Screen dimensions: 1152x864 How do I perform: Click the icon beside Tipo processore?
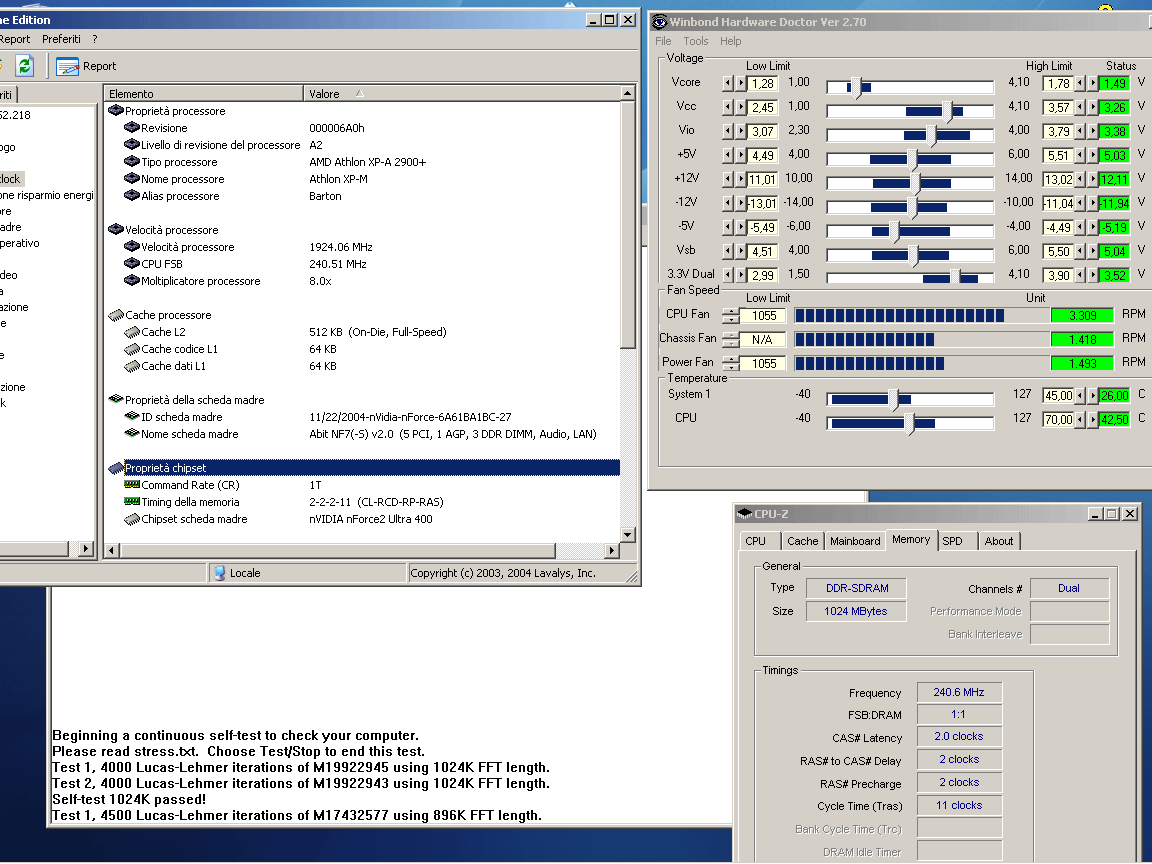pyautogui.click(x=132, y=162)
